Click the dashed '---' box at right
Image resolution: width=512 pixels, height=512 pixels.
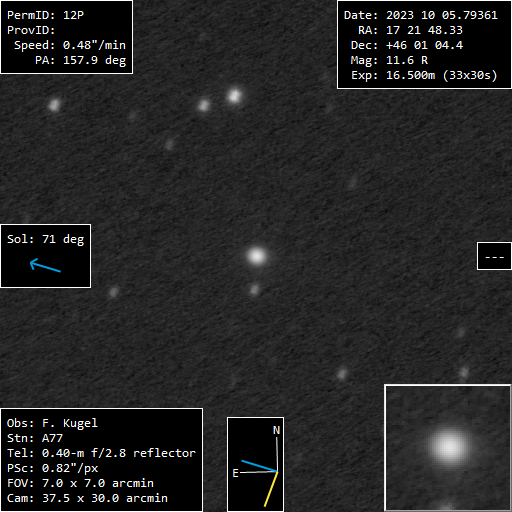(x=494, y=256)
